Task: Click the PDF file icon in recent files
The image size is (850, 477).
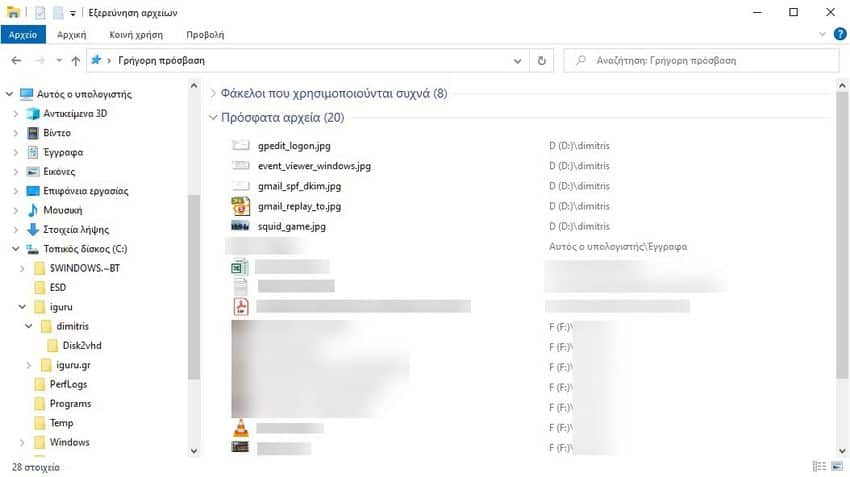Action: 240,306
